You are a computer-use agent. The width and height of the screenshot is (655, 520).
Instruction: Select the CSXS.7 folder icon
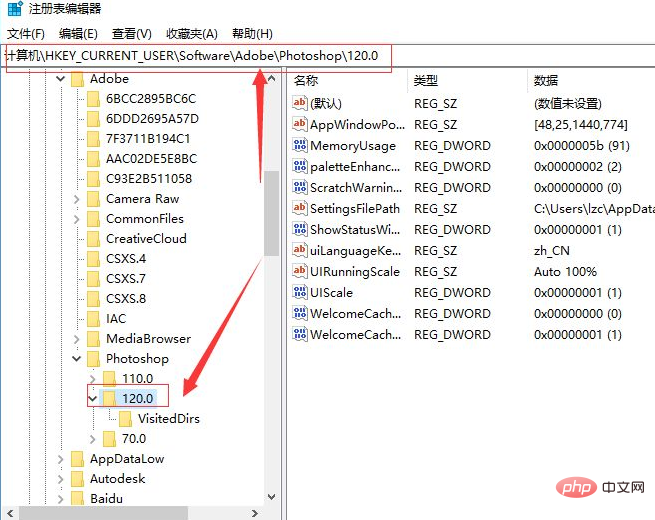[93, 279]
